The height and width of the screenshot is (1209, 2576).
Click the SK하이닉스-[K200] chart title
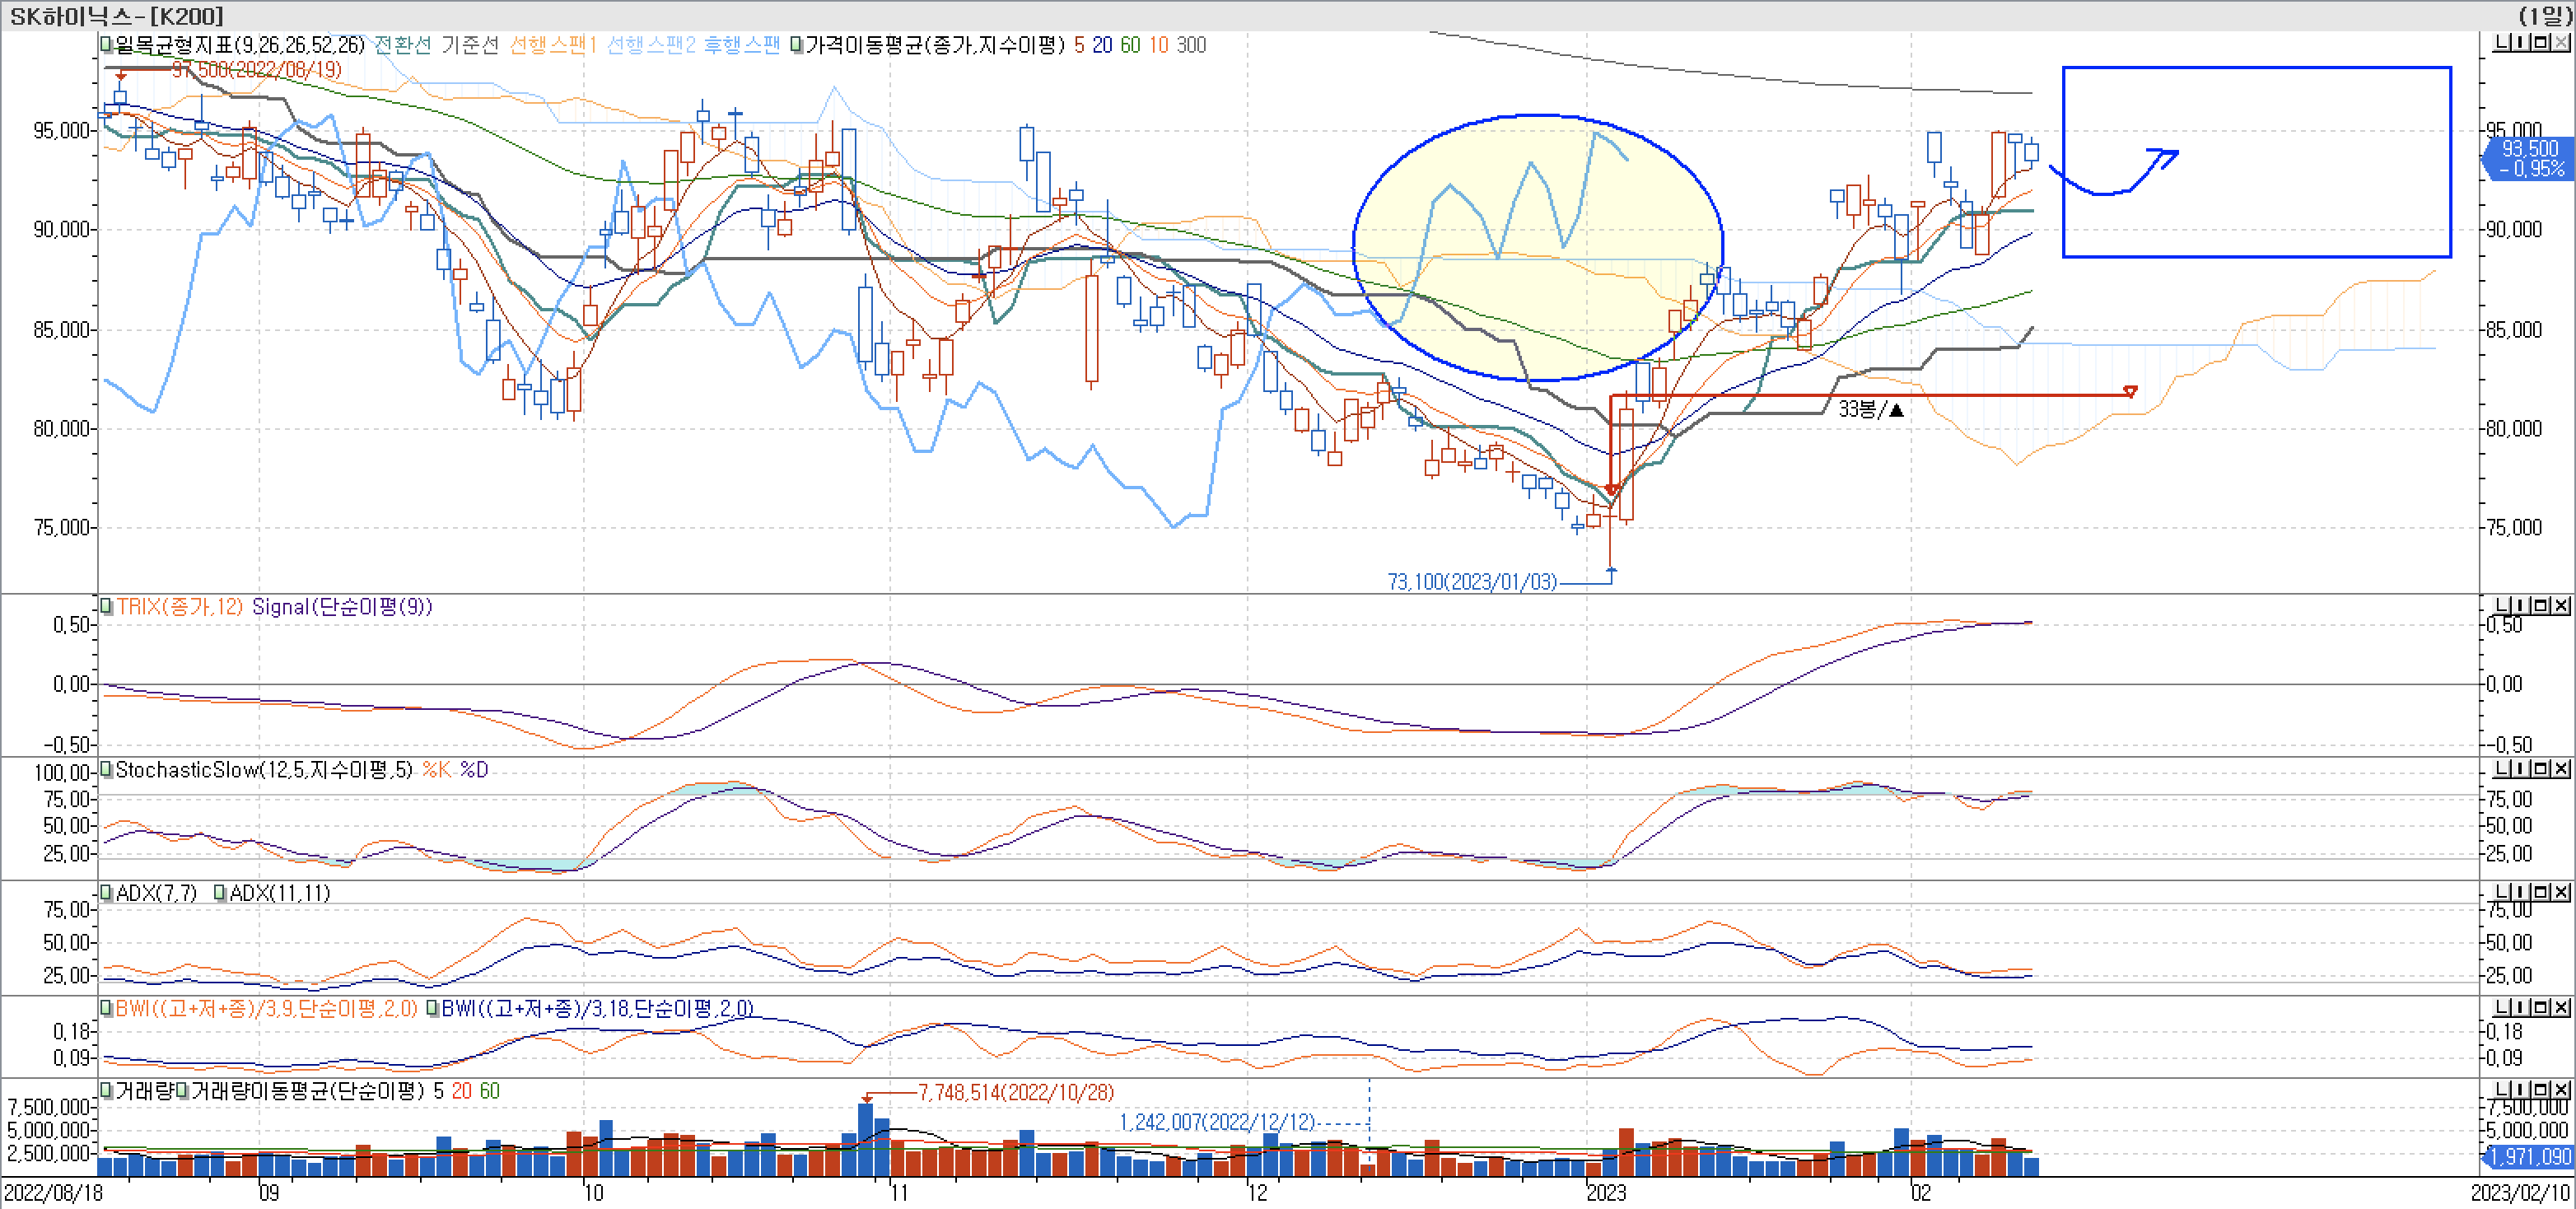click(116, 16)
